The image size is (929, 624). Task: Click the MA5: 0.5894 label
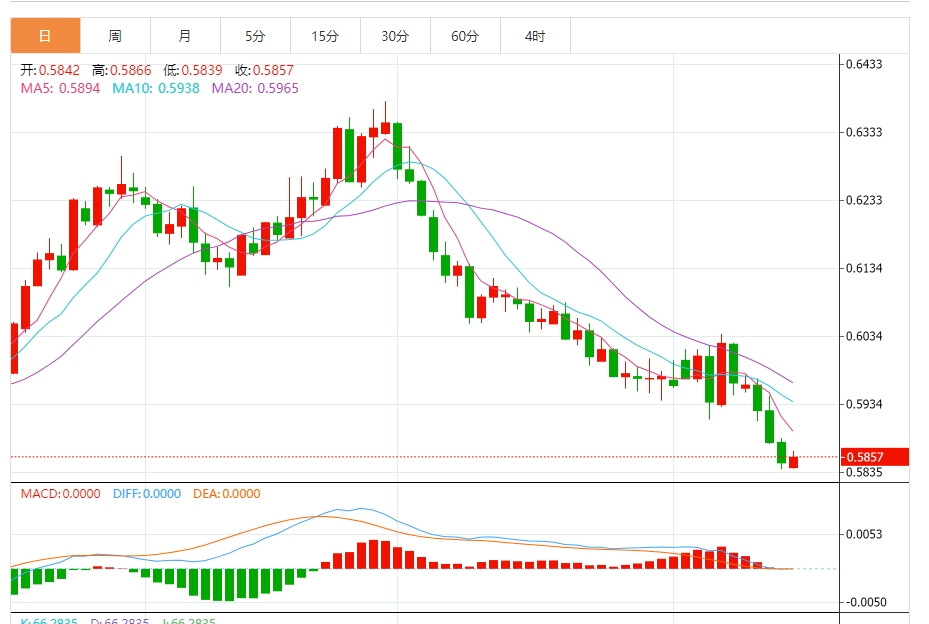60,88
